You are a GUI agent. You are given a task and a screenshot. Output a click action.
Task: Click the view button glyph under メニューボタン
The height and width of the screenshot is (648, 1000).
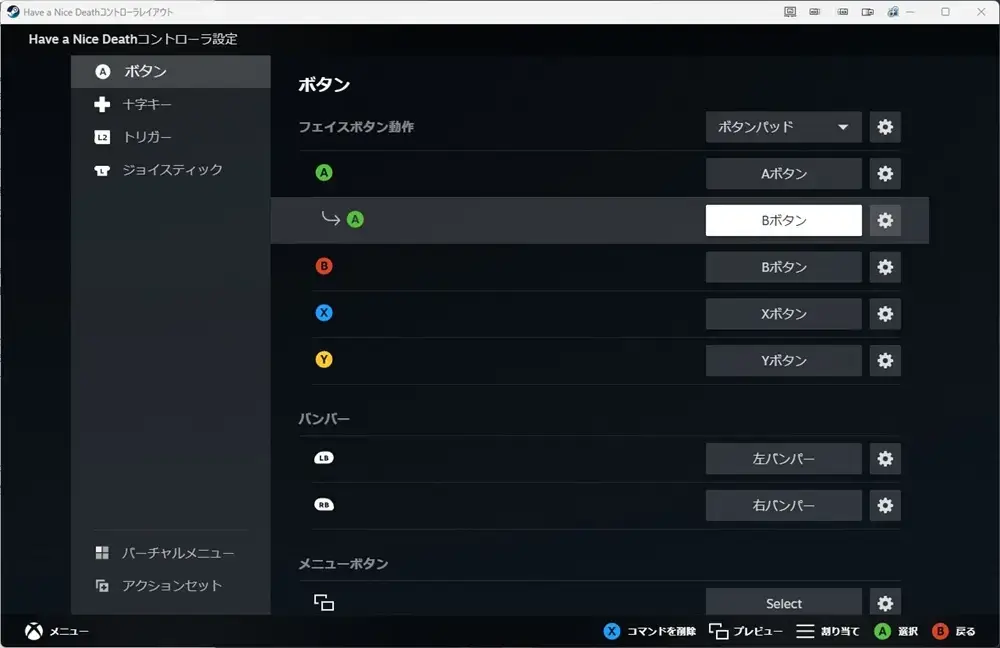tap(324, 602)
